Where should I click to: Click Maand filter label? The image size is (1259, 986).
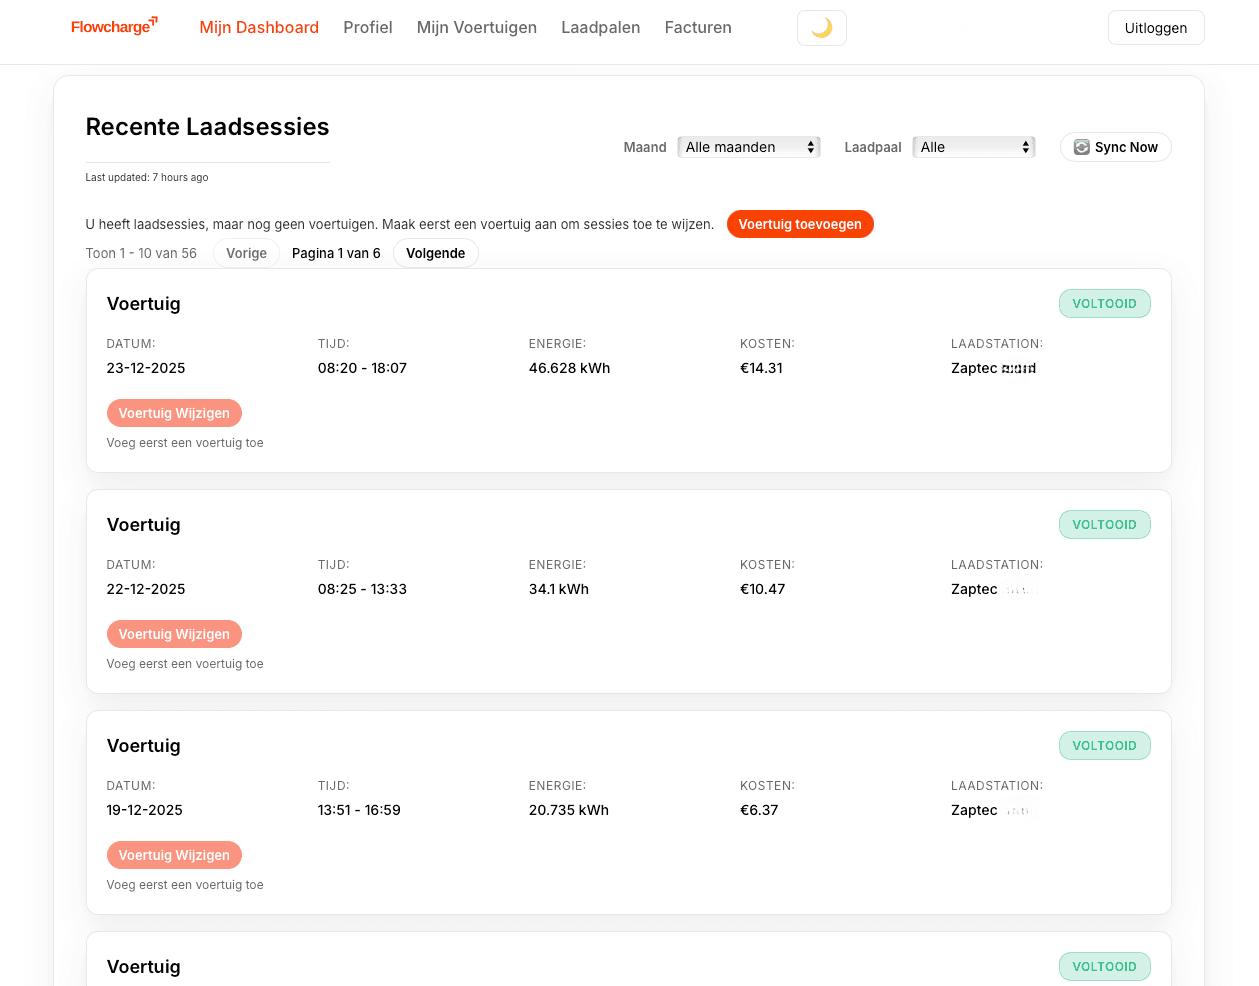tap(645, 147)
